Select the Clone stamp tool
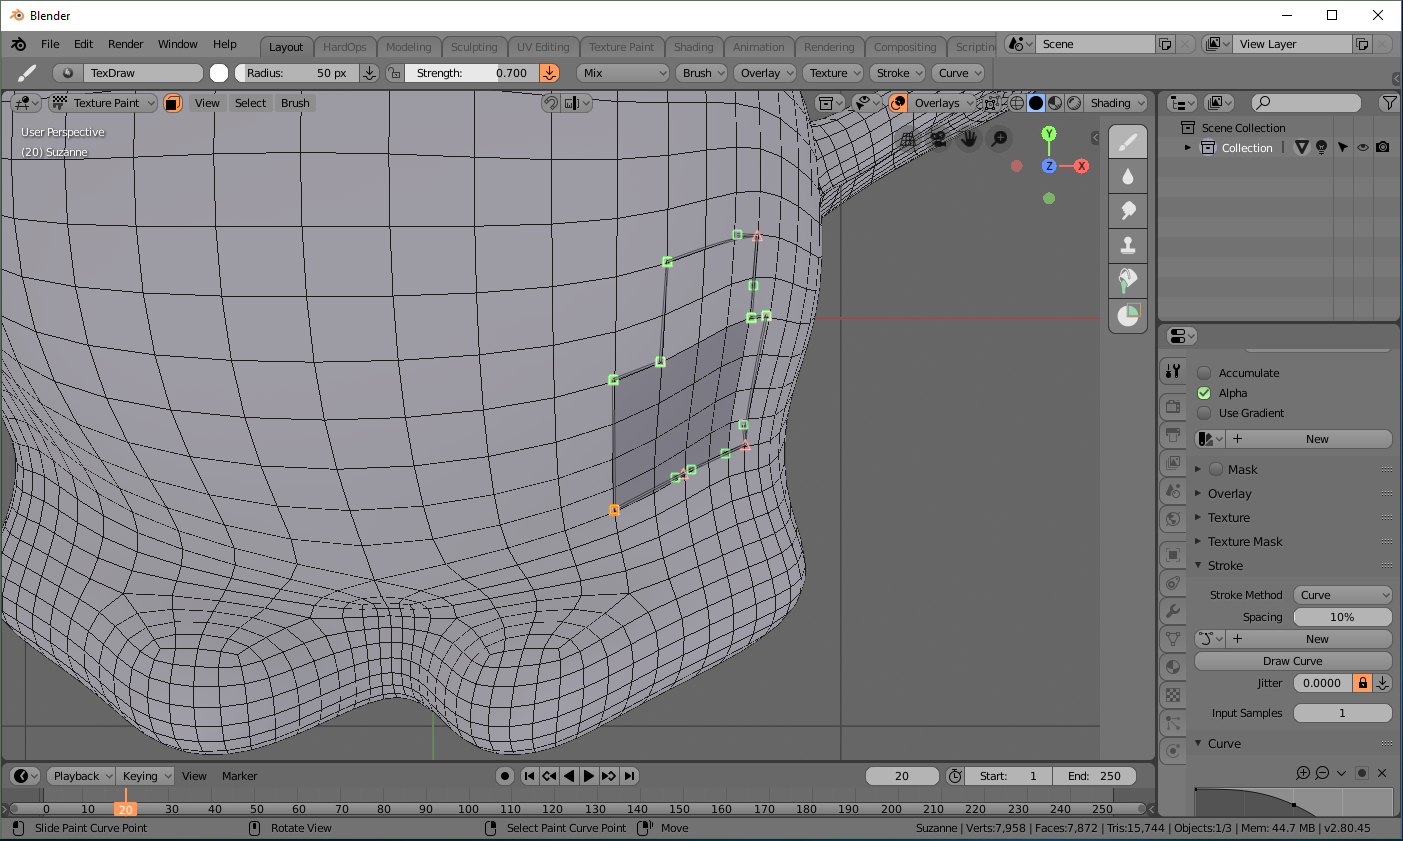The image size is (1403, 841). [1128, 245]
